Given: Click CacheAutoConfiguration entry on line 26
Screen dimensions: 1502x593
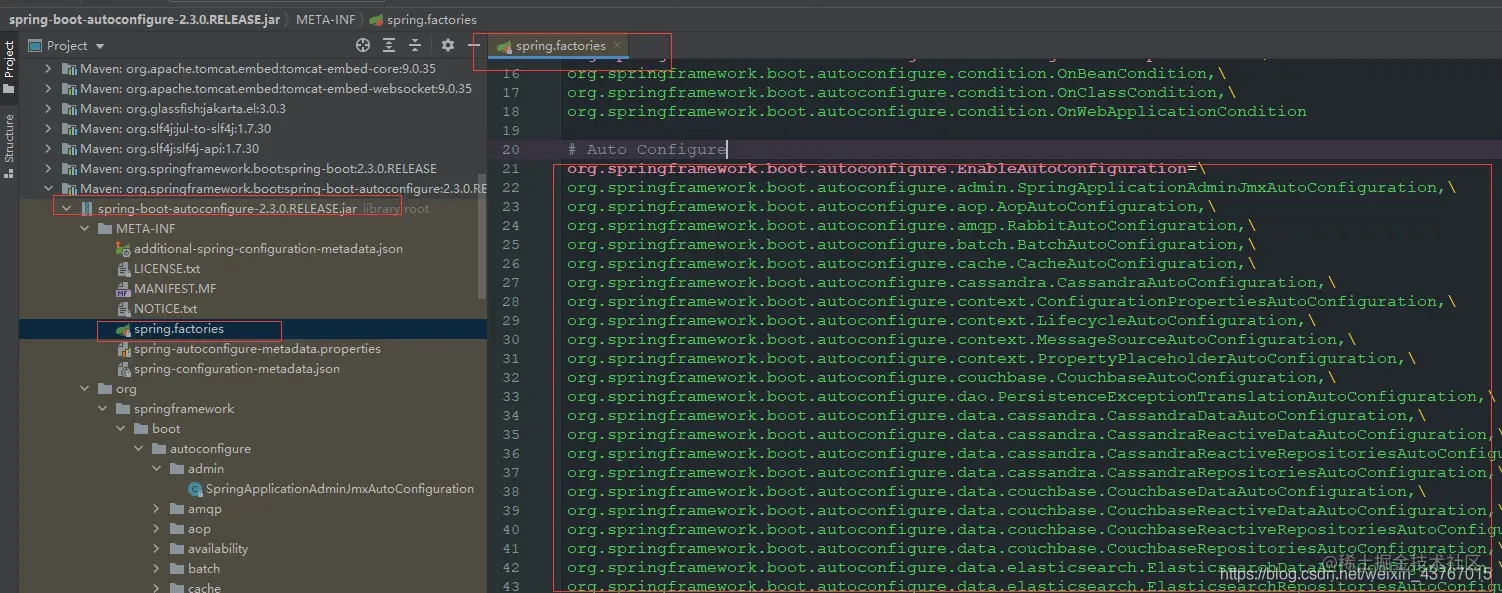Looking at the screenshot, I should click(1127, 263).
